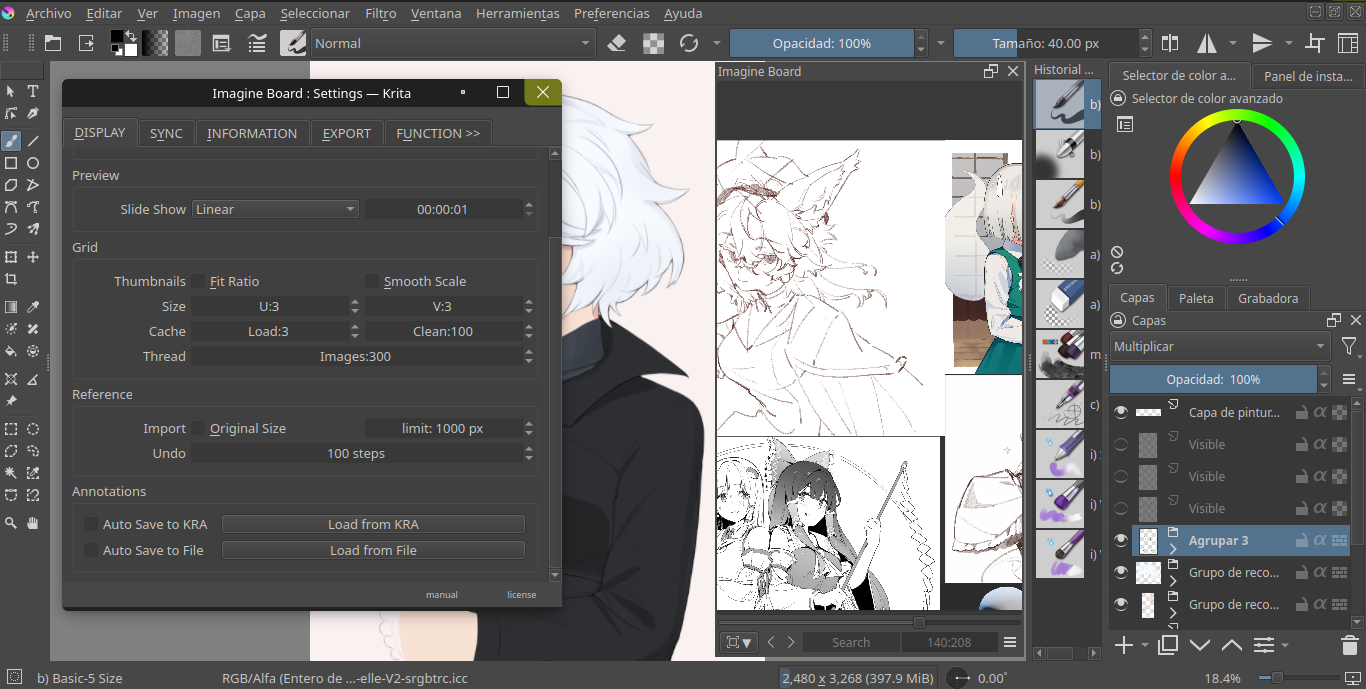Select the Text tool in toolbox
This screenshot has width=1366, height=689.
[33, 91]
